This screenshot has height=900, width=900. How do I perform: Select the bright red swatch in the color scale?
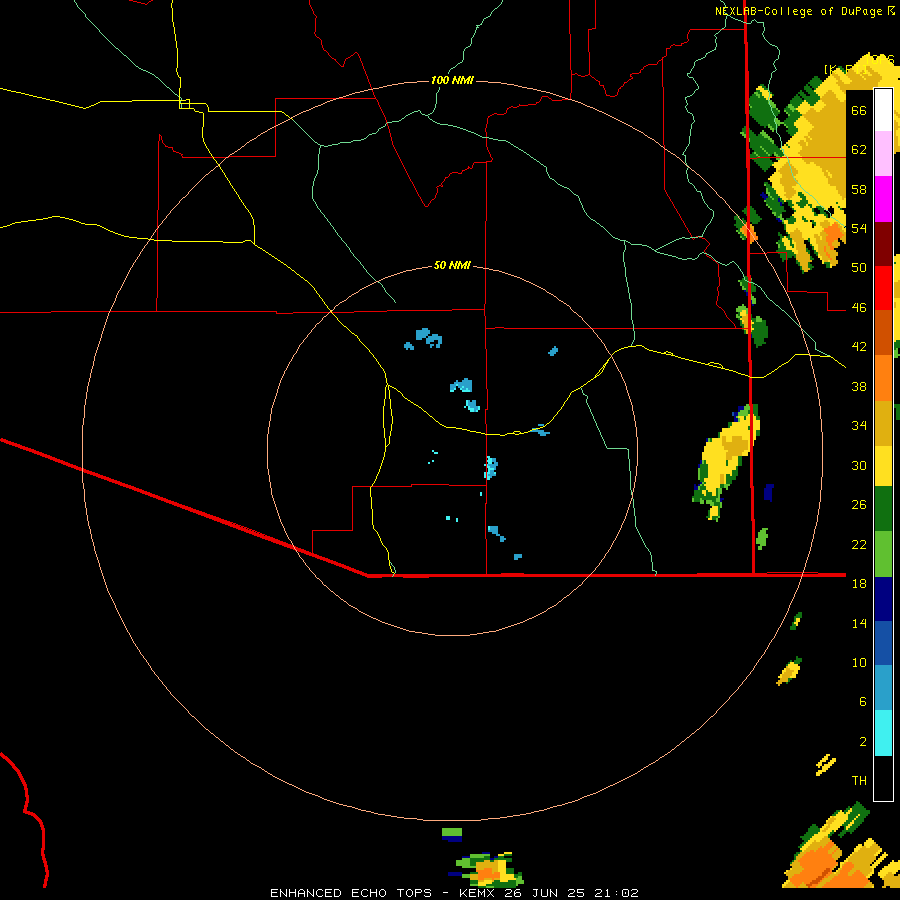pos(883,288)
